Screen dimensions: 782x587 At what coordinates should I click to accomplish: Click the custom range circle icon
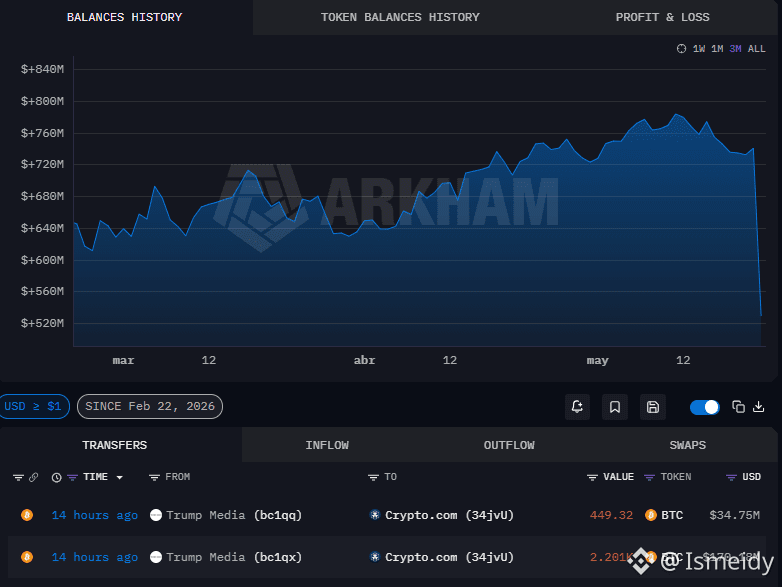tap(681, 49)
